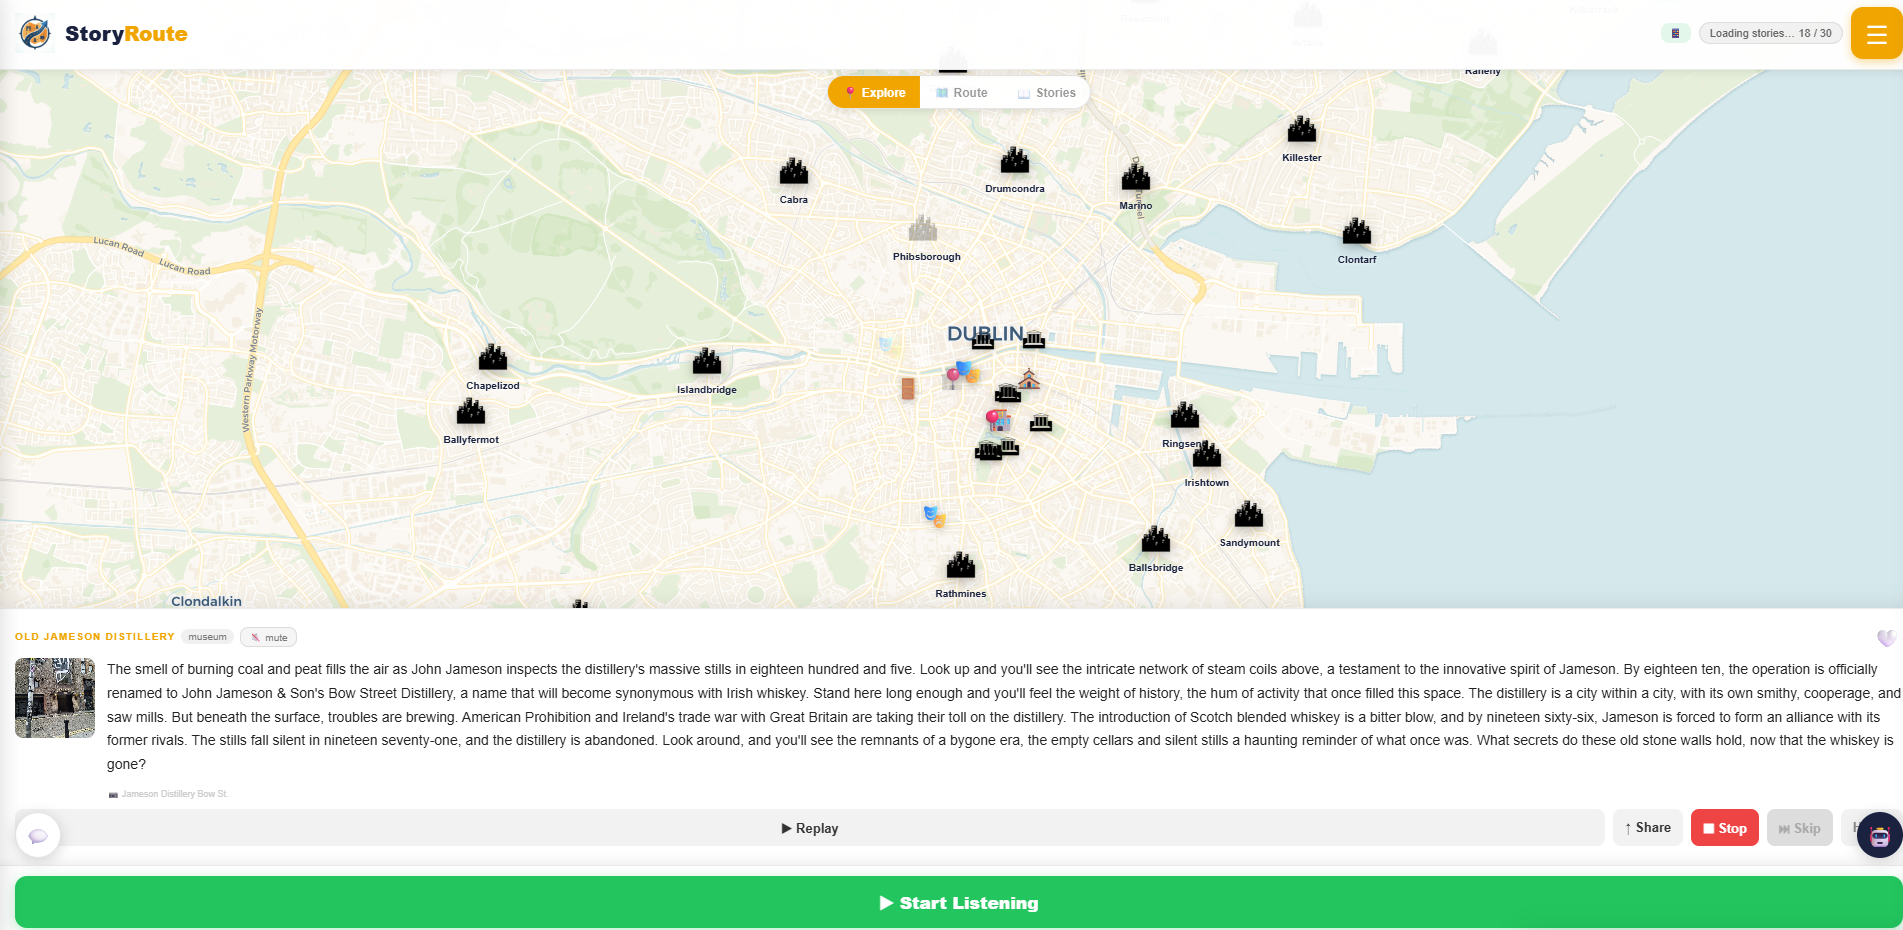Select the Rathmines neighborhood marker
The height and width of the screenshot is (930, 1903).
click(961, 565)
